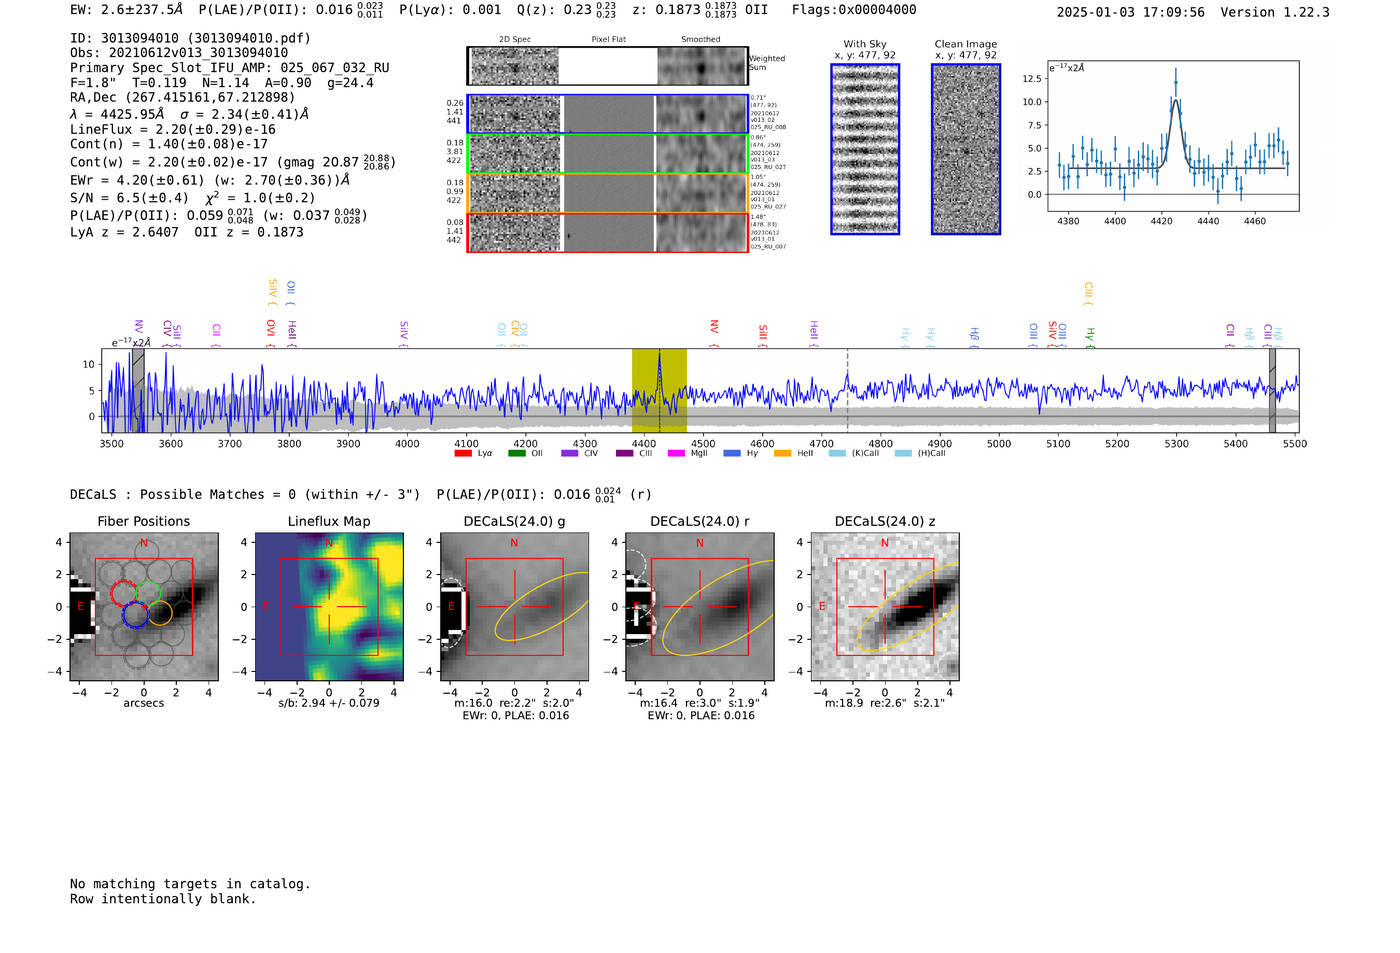This screenshot has width=1400, height=953.
Task: Open the red-bordered fiber spectrum row
Action: (x=608, y=232)
